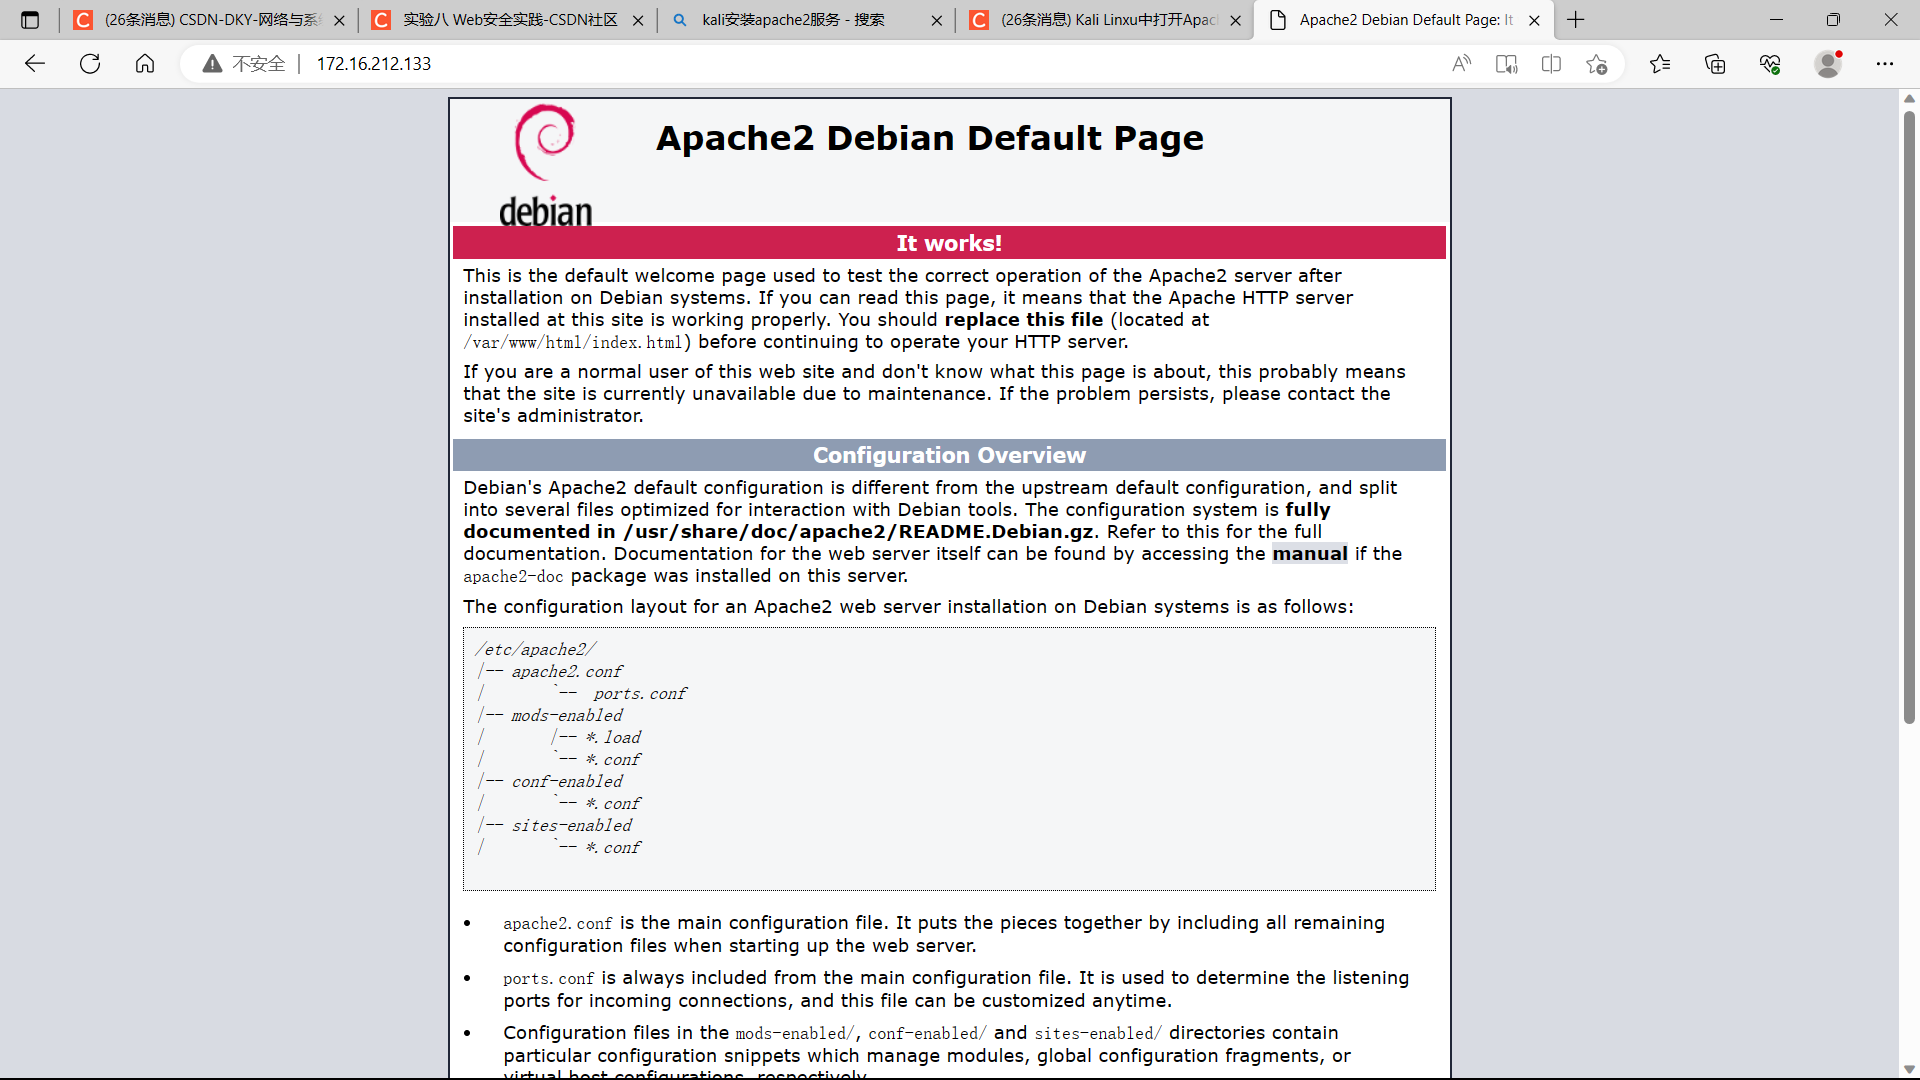Open the Read aloud icon
Screen dimensions: 1920x1080
[x=1461, y=64]
